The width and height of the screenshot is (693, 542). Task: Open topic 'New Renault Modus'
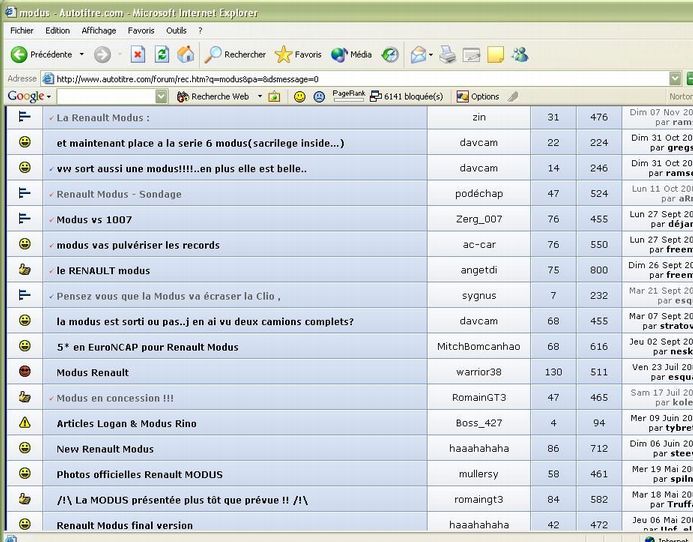(105, 449)
